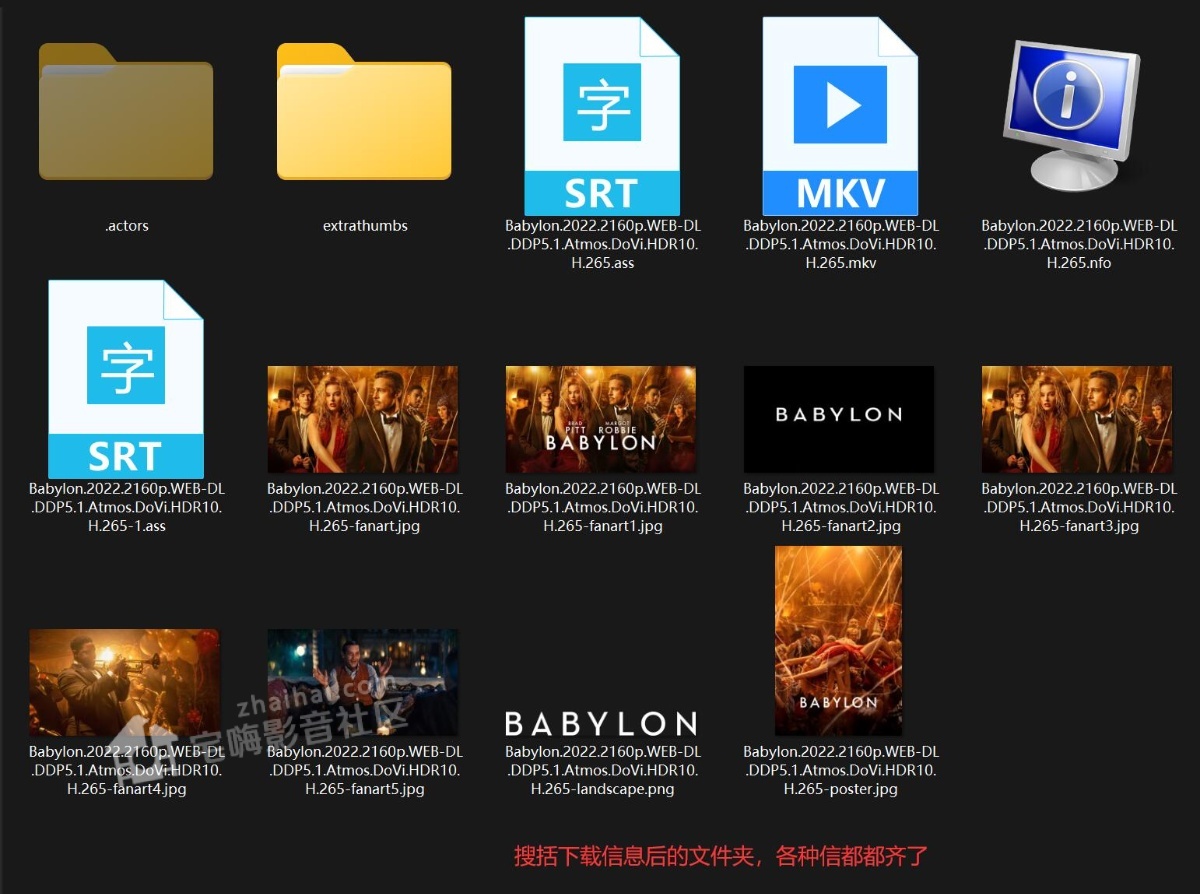This screenshot has width=1200, height=894.
Task: Click the file name ending in "H.265-1.ass"
Action: click(127, 507)
